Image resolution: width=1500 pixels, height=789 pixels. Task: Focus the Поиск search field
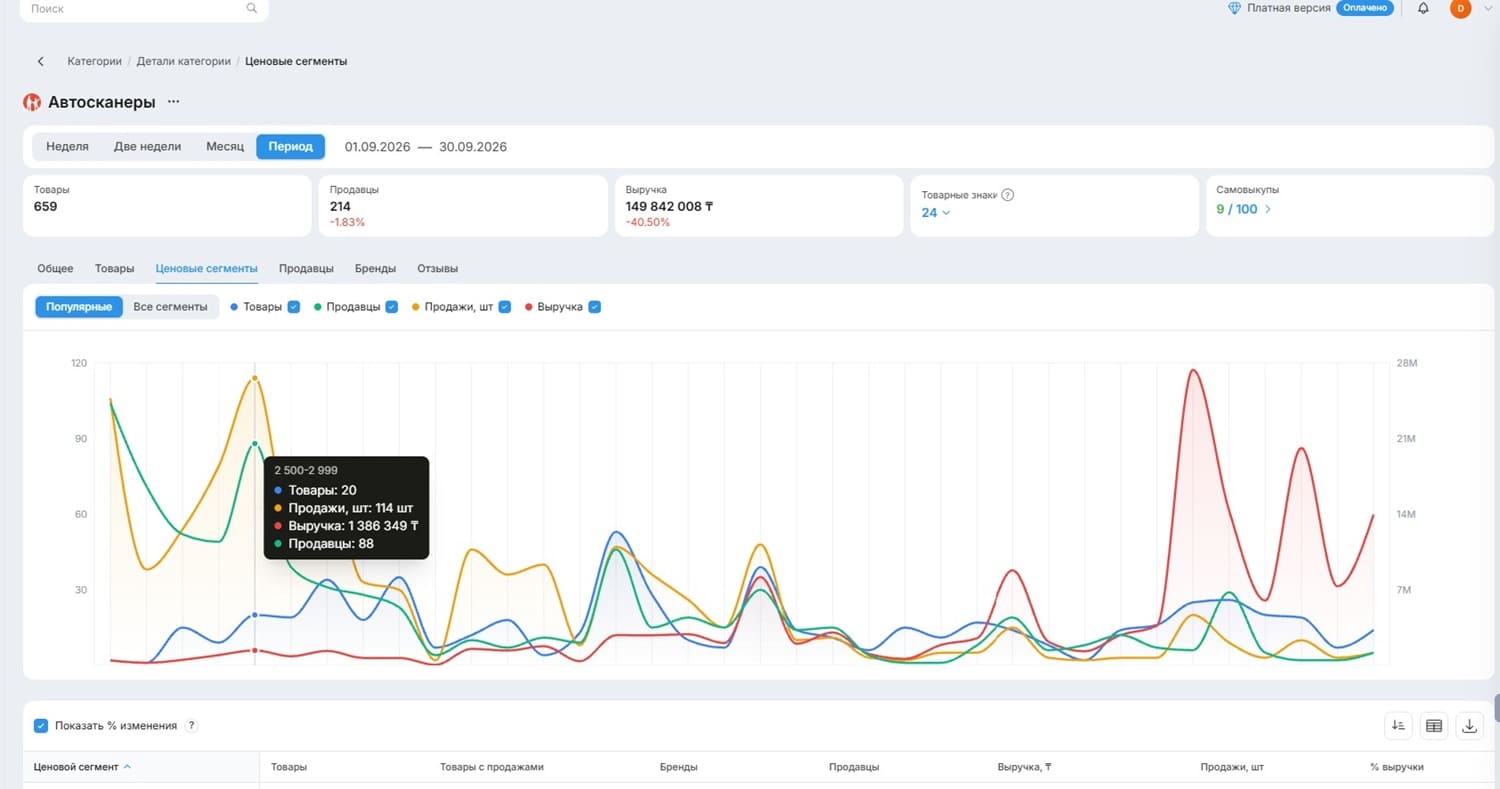click(x=144, y=9)
